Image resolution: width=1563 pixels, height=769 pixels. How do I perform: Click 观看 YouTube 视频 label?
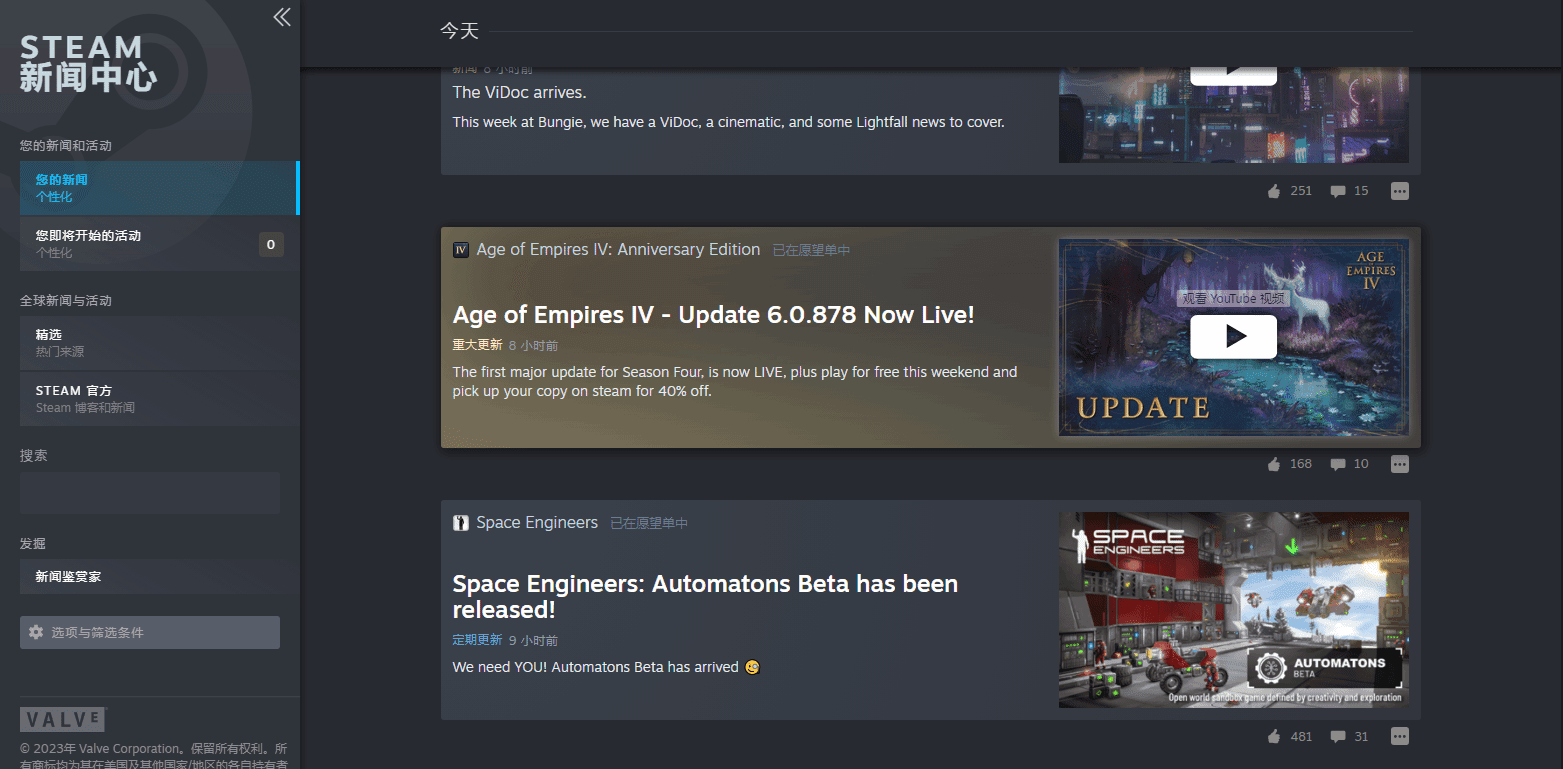pos(1232,298)
